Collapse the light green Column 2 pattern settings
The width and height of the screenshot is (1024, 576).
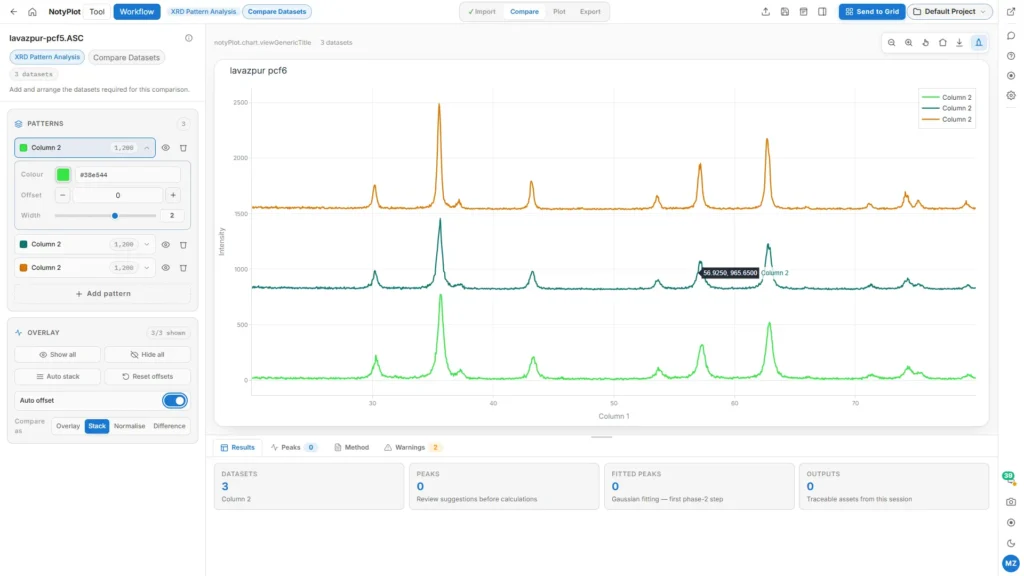click(147, 148)
